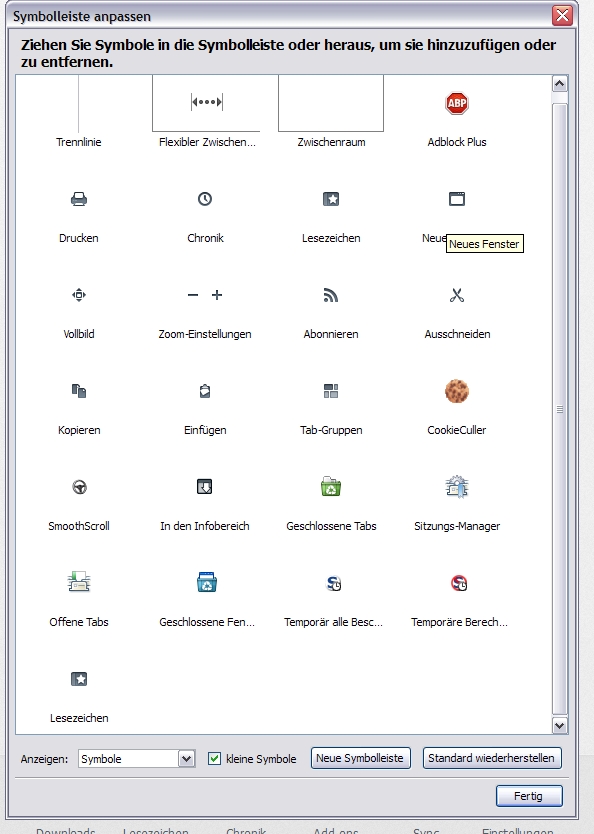Select the empty Zwischenraum spacer box
This screenshot has width=594, height=834.
(x=331, y=103)
